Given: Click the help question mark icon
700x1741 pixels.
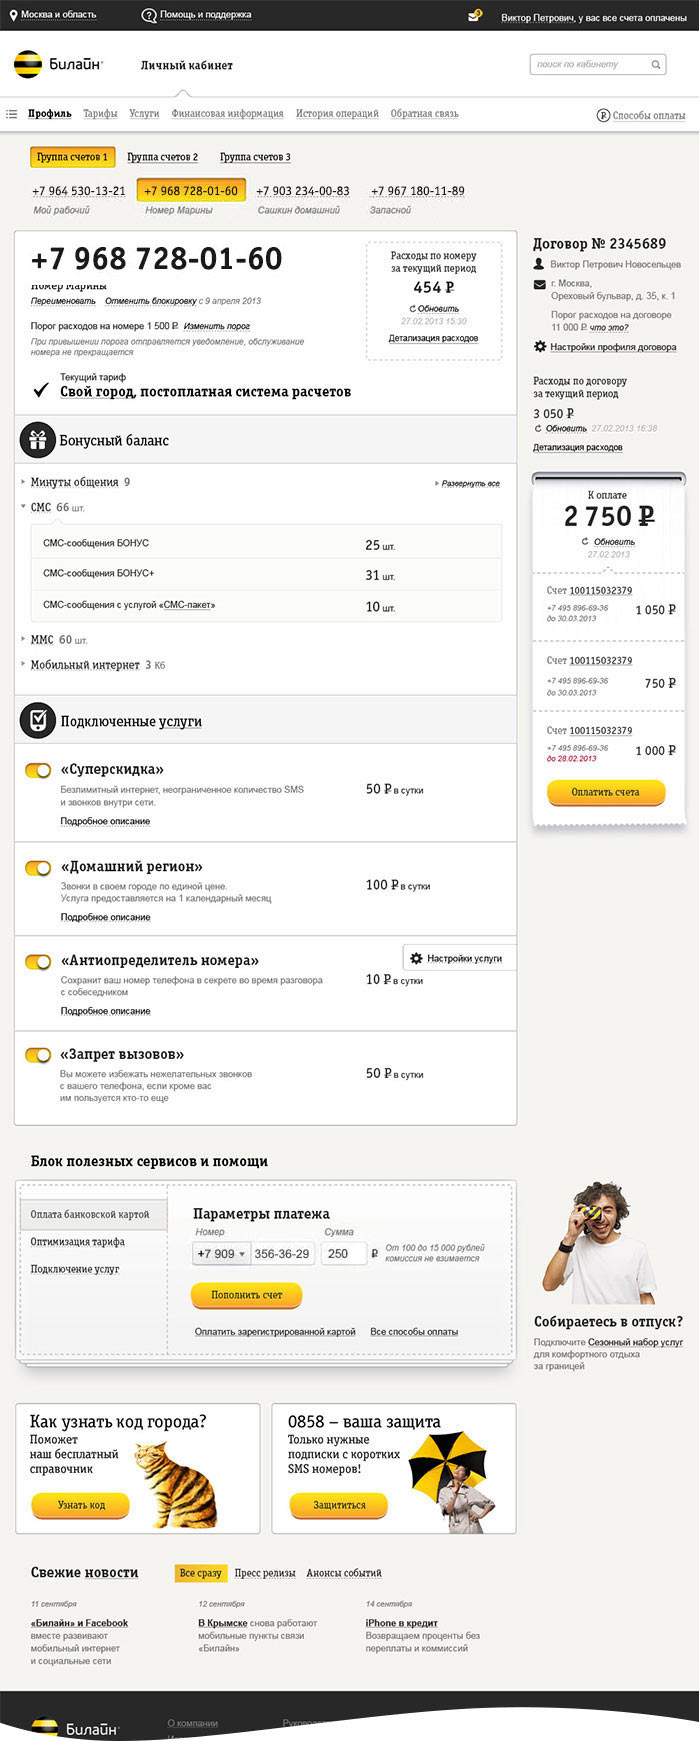Looking at the screenshot, I should pos(149,15).
